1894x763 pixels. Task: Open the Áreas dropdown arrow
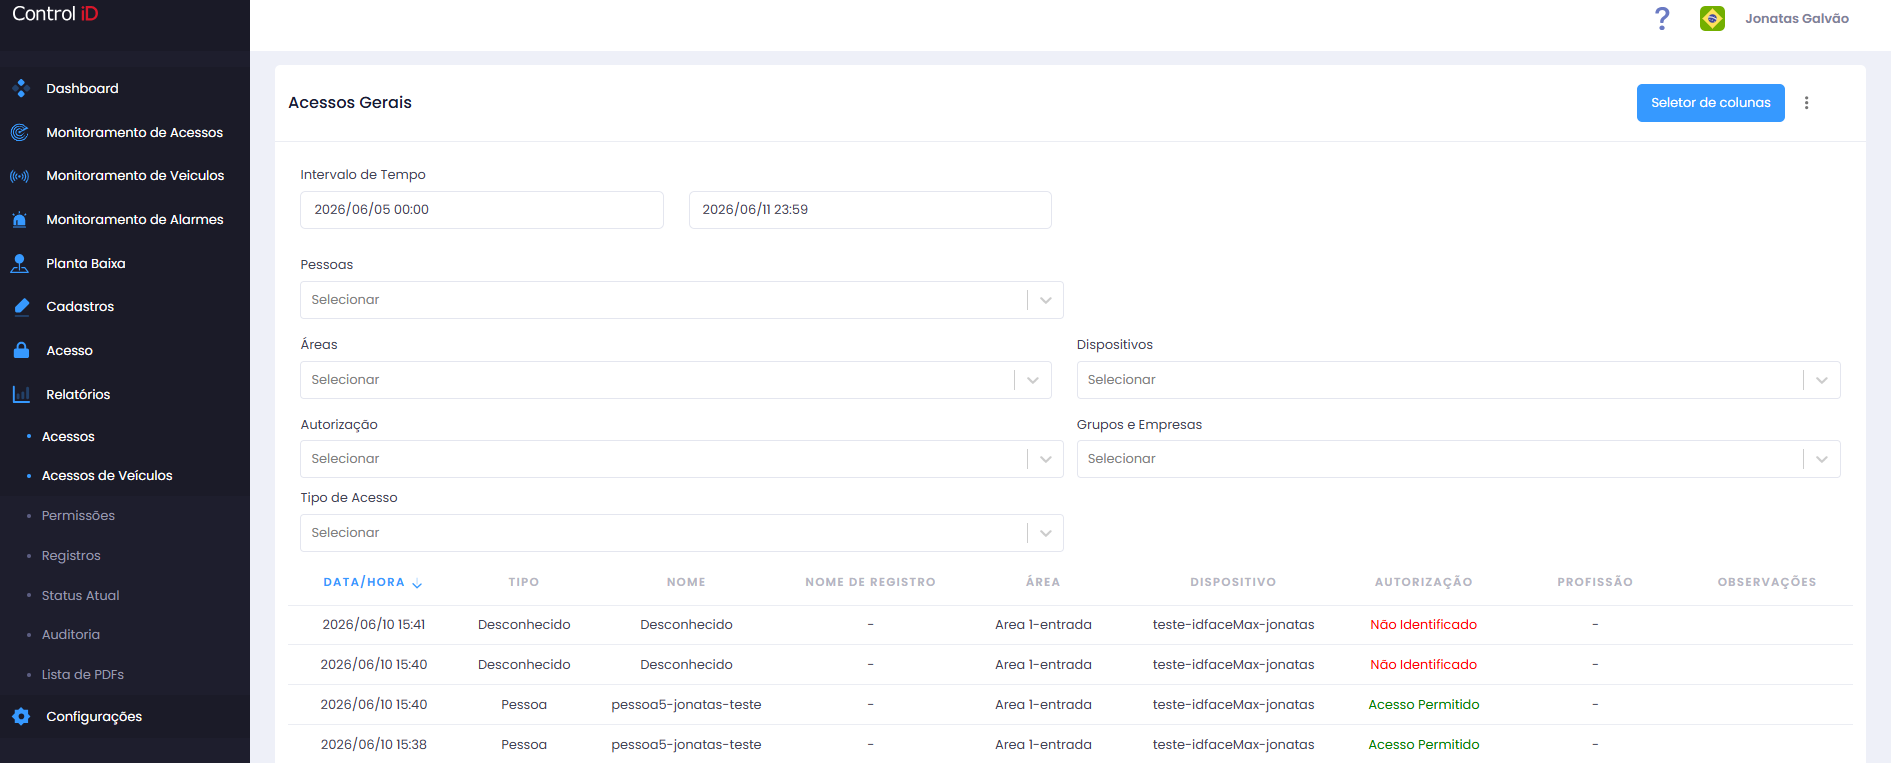tap(1033, 380)
